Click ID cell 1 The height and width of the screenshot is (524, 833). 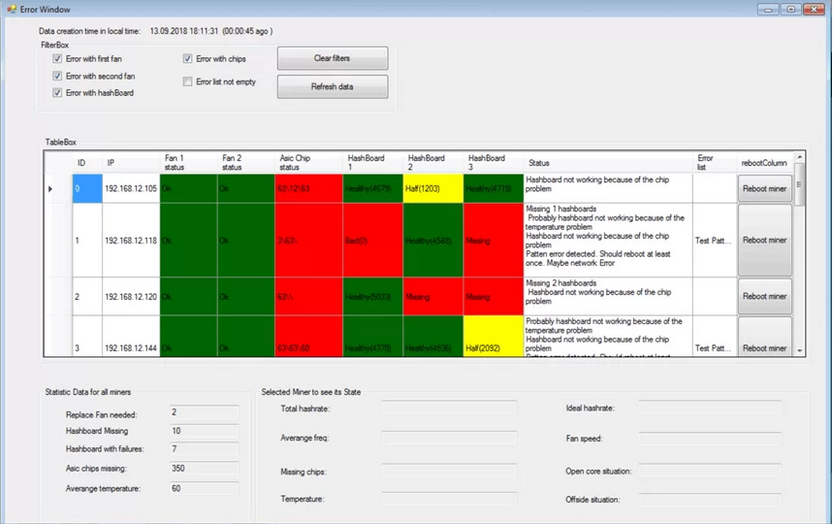click(87, 240)
